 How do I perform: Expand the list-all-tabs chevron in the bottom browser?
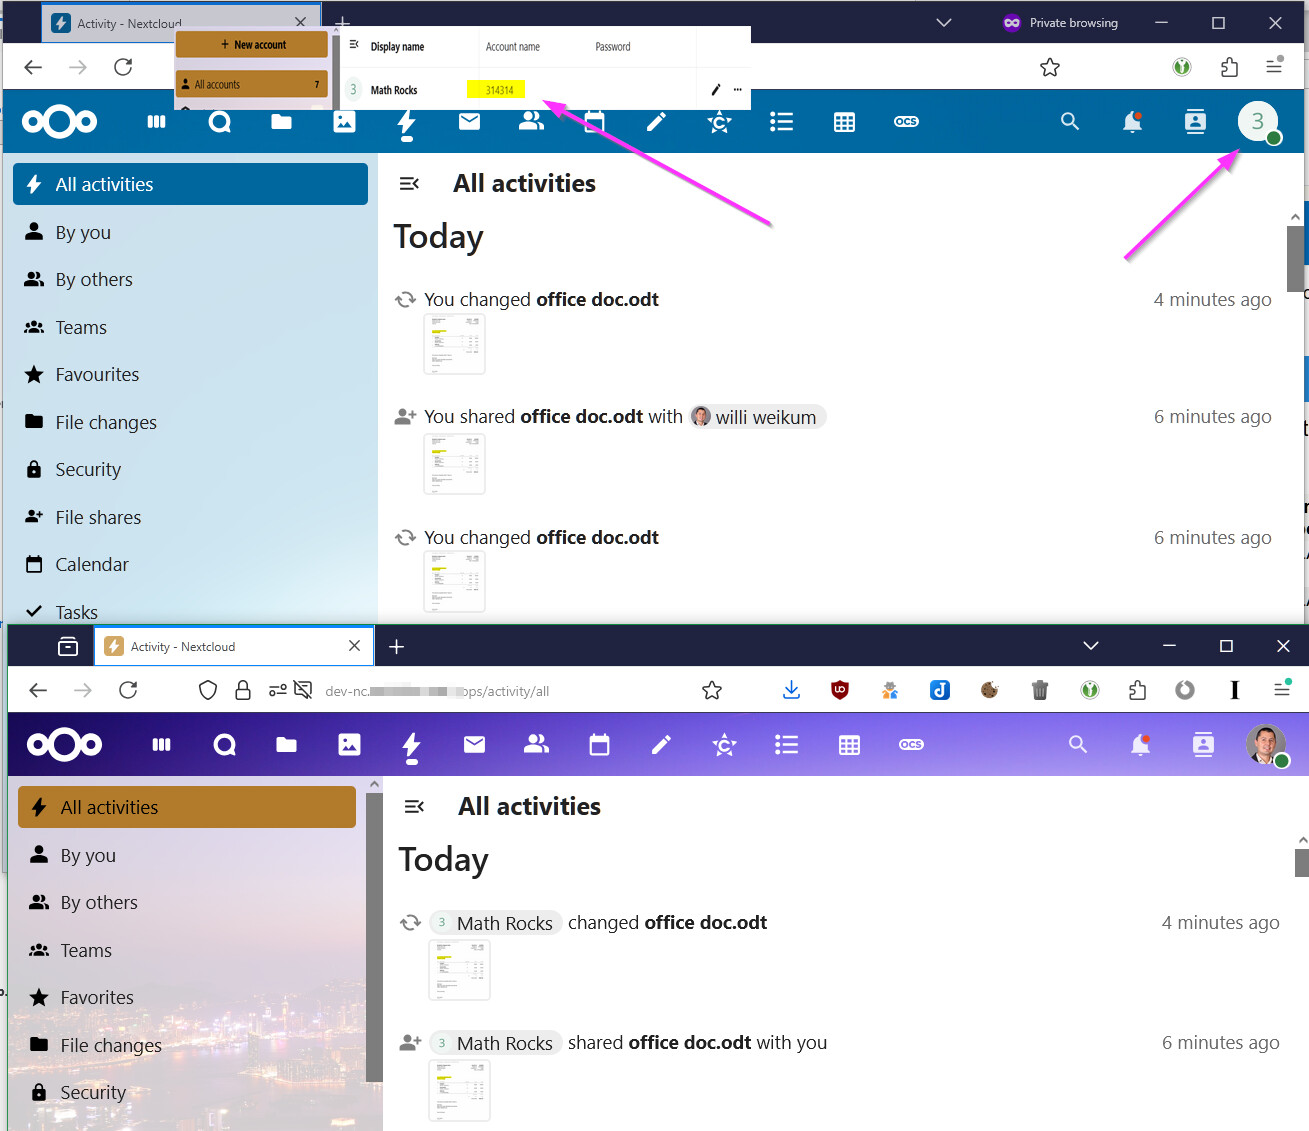coord(1091,646)
